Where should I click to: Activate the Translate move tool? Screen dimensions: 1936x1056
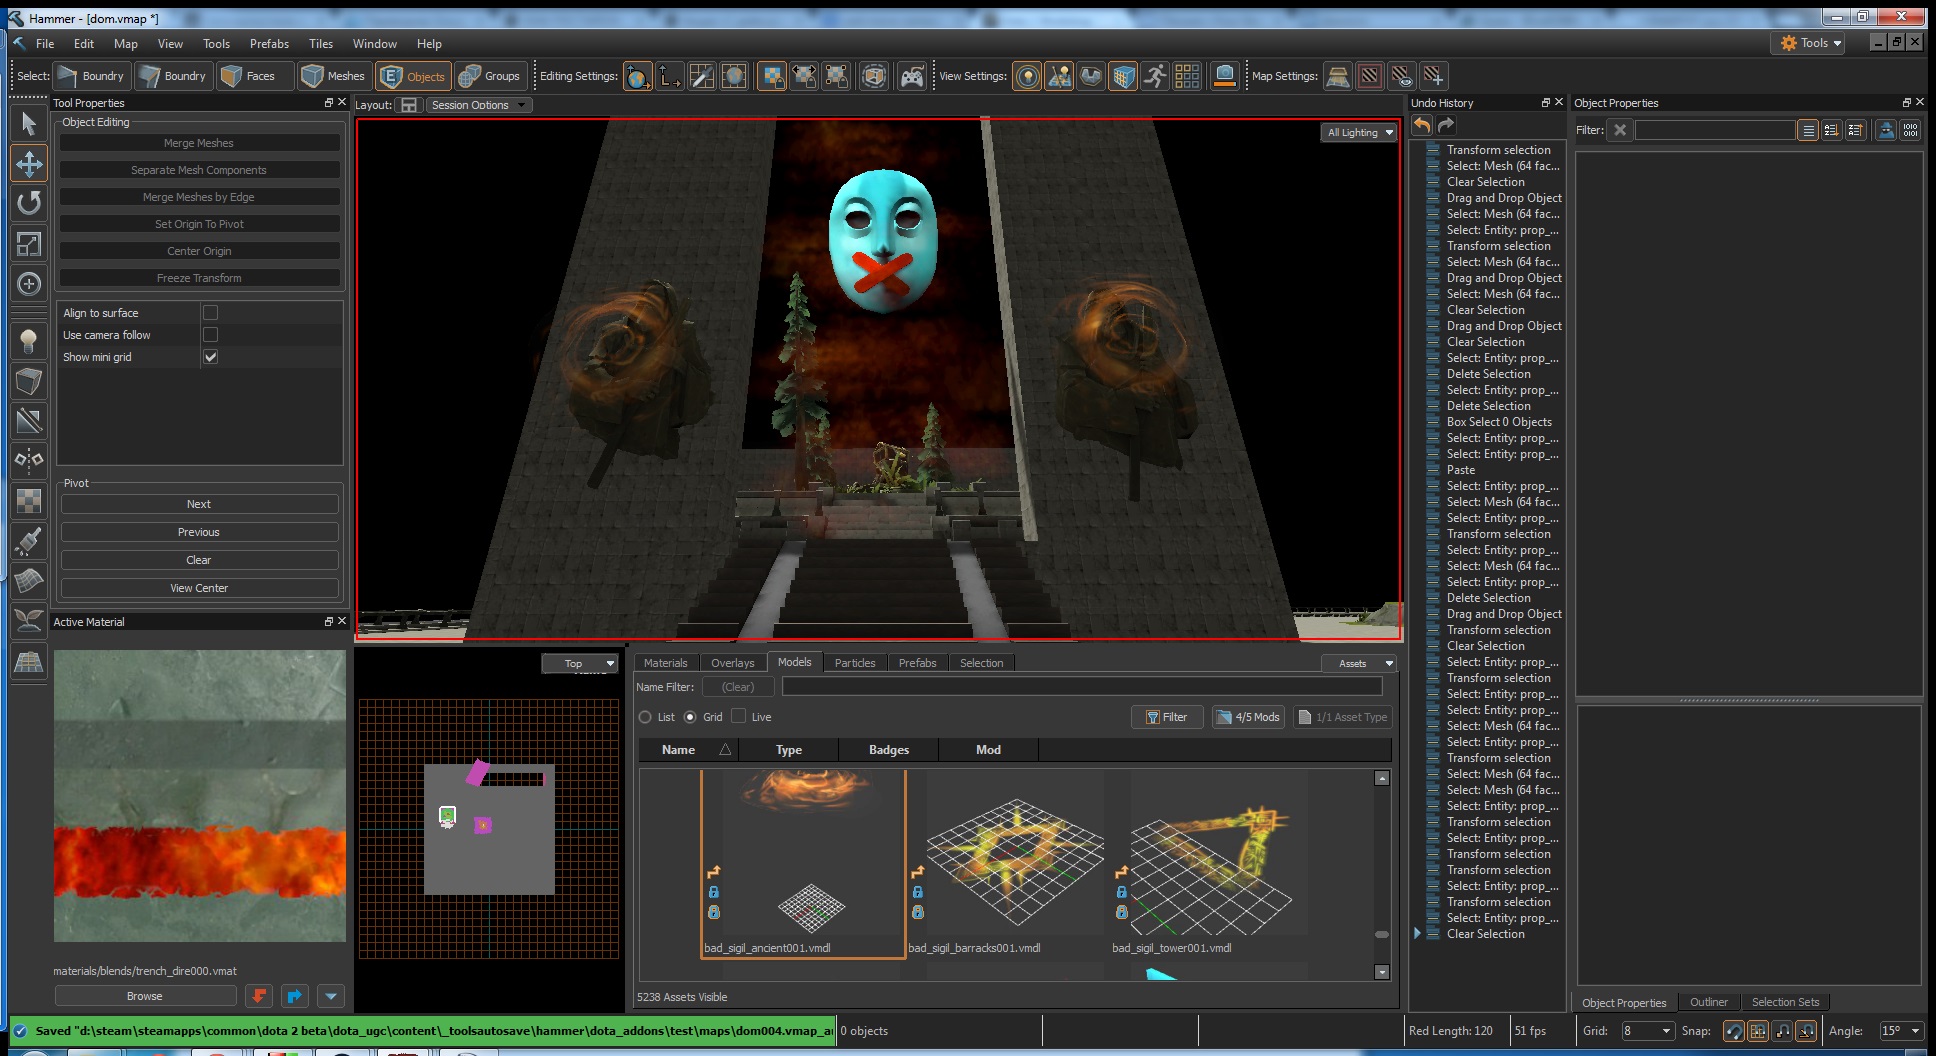[29, 164]
